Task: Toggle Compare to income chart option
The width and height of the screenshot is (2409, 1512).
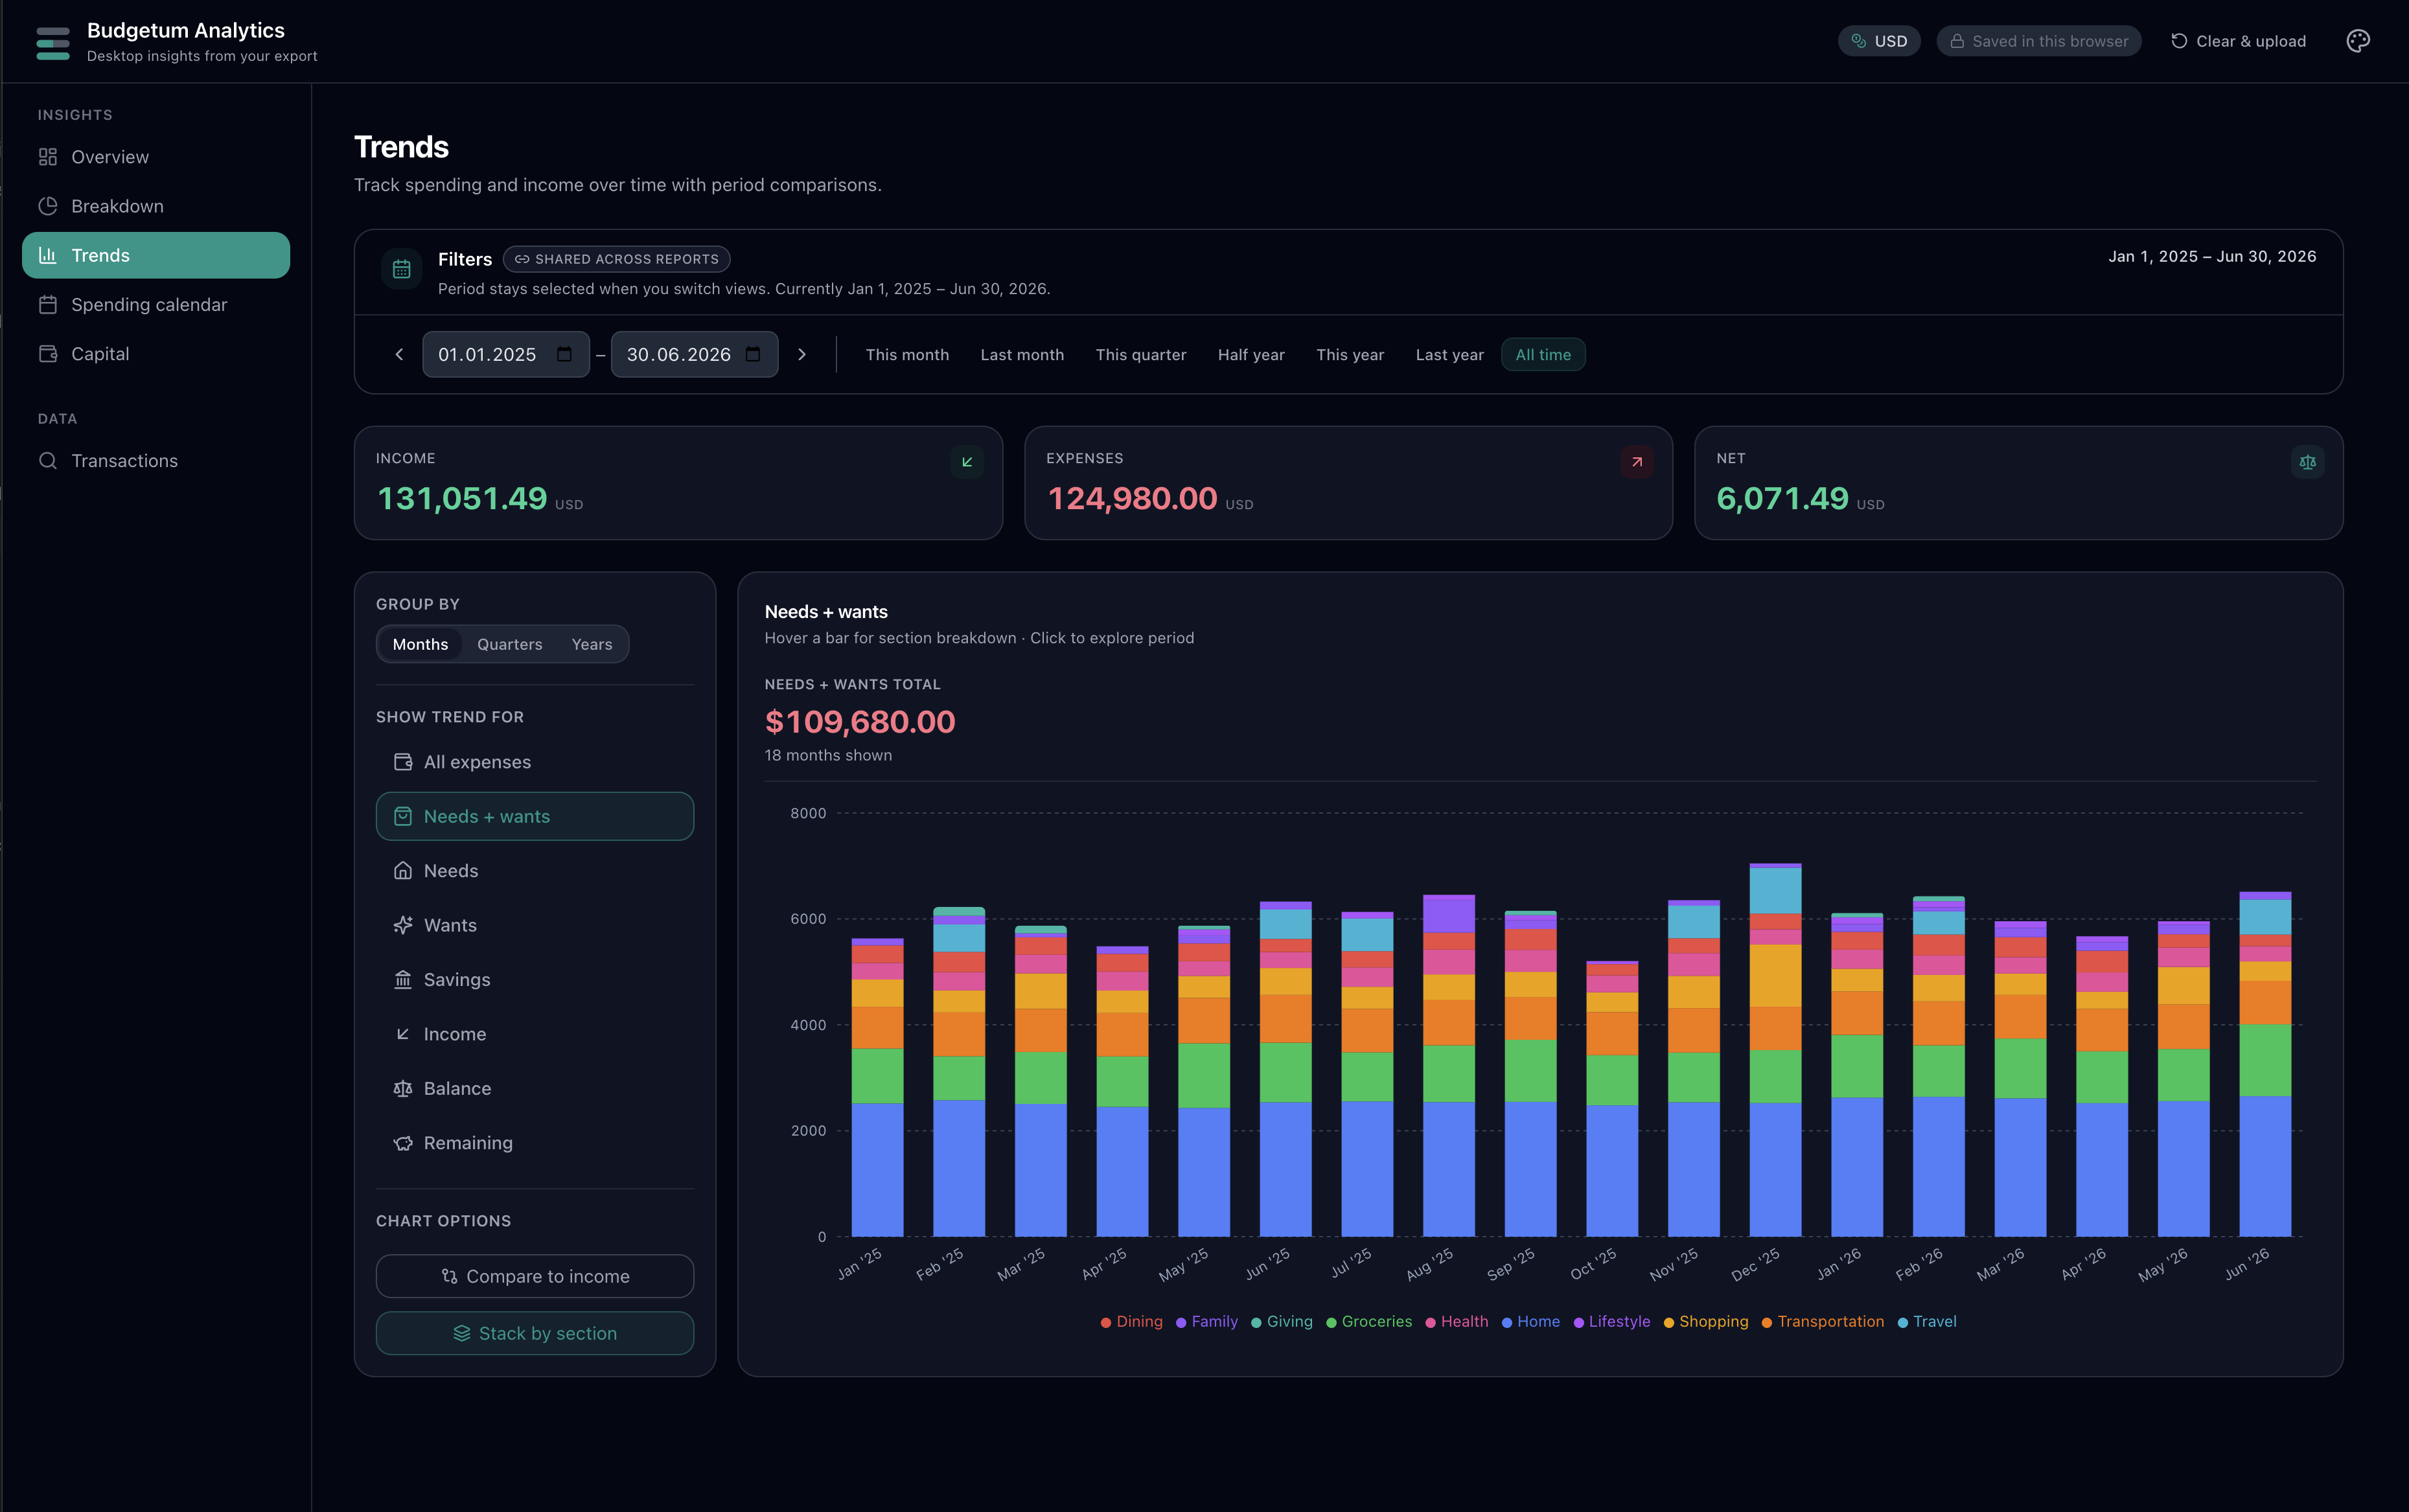Action: [x=535, y=1276]
